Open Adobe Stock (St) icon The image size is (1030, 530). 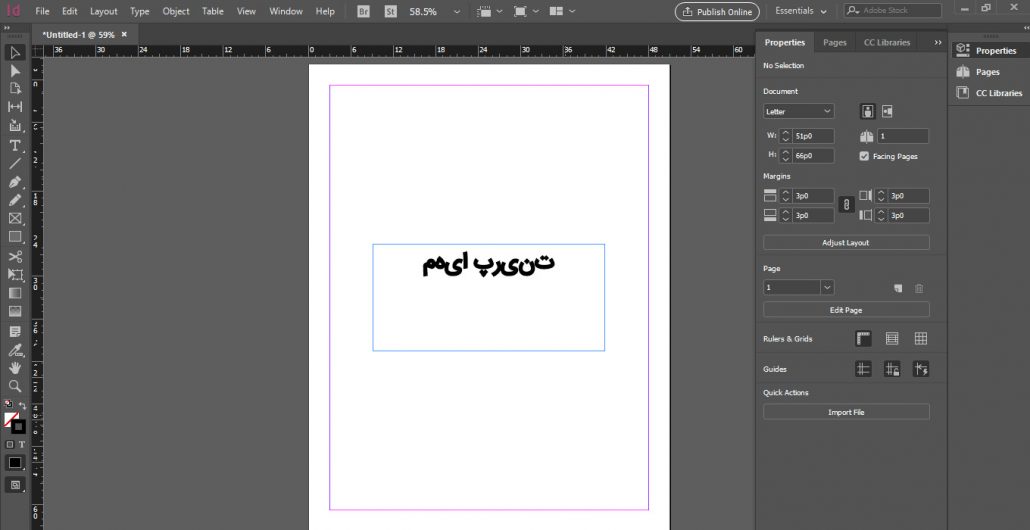click(391, 11)
